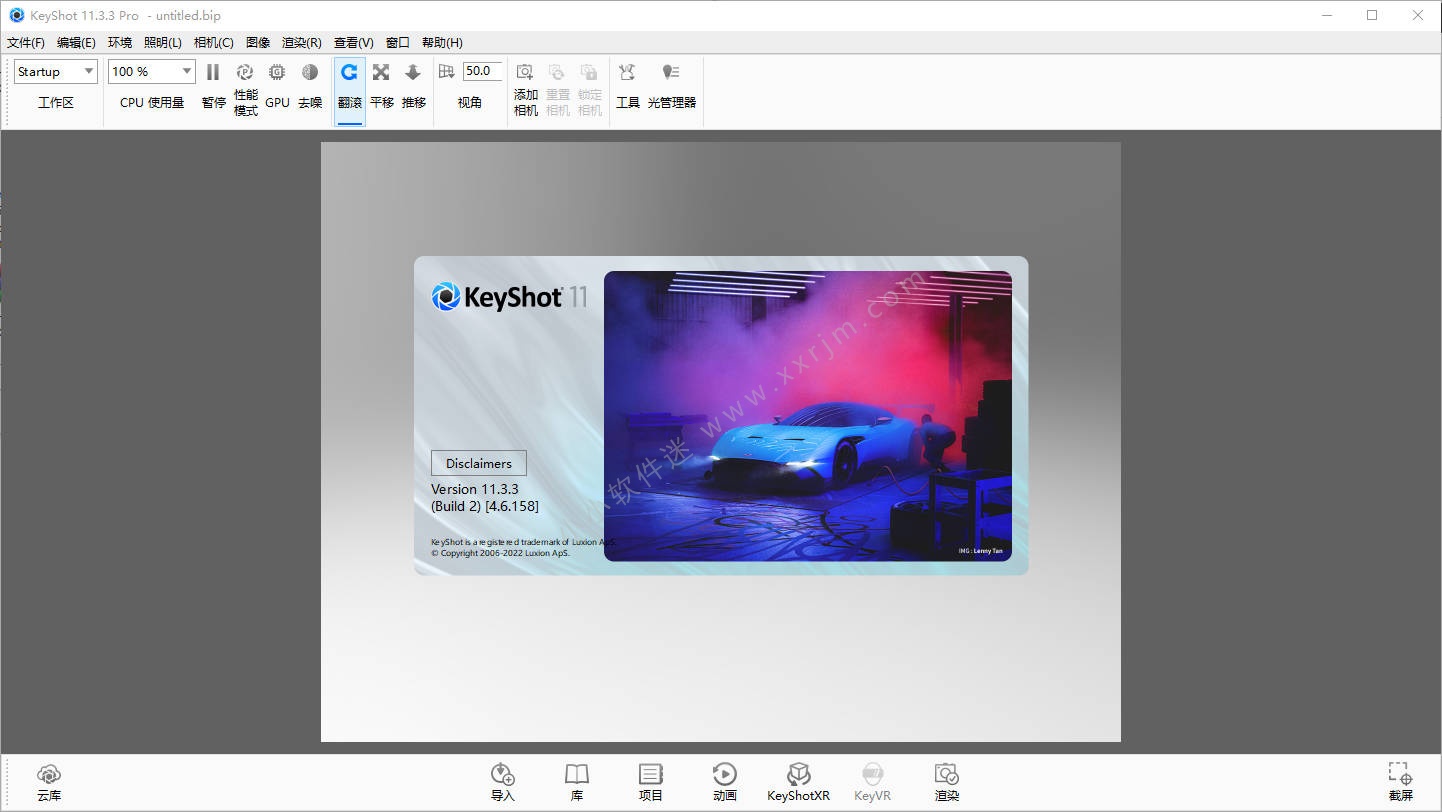The height and width of the screenshot is (812, 1442).
Task: Enable GPU rendering mode
Action: coord(277,85)
